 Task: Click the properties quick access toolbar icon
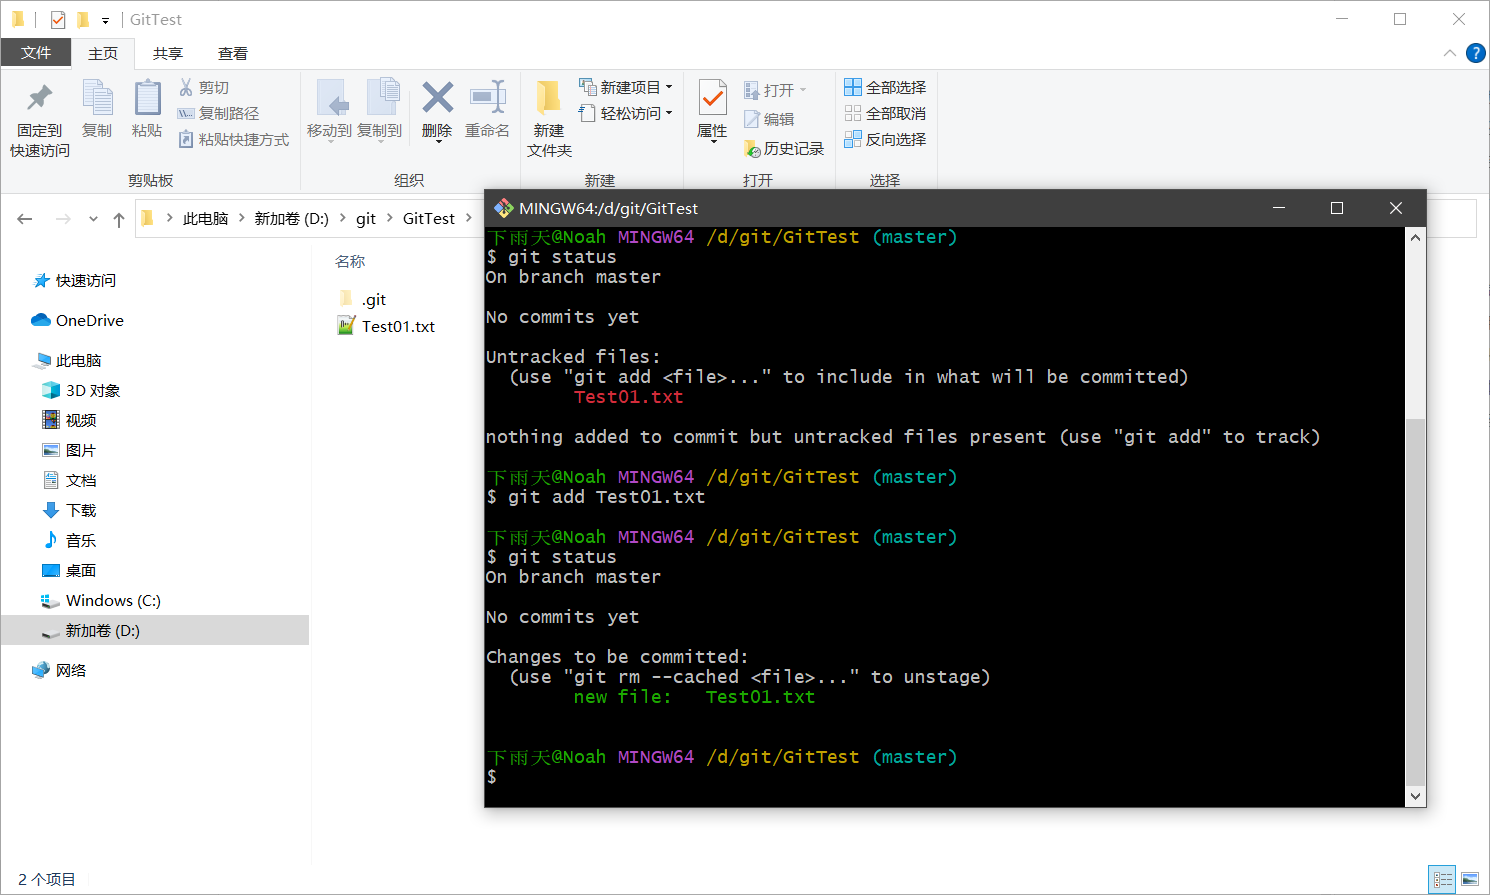pos(58,19)
